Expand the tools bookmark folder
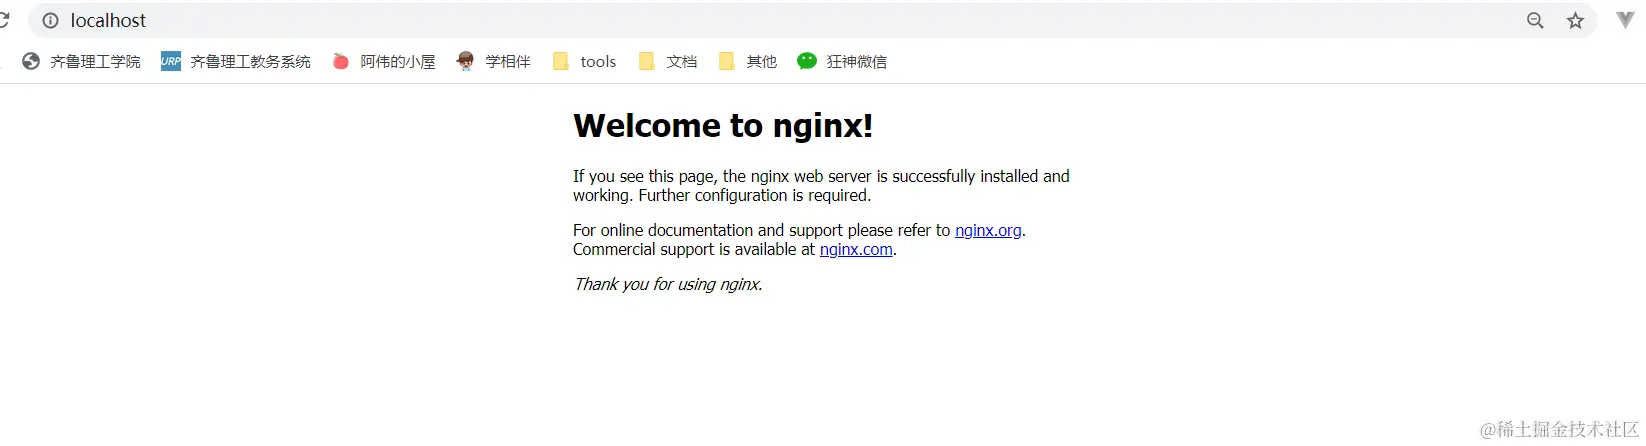This screenshot has height=446, width=1646. coord(584,61)
